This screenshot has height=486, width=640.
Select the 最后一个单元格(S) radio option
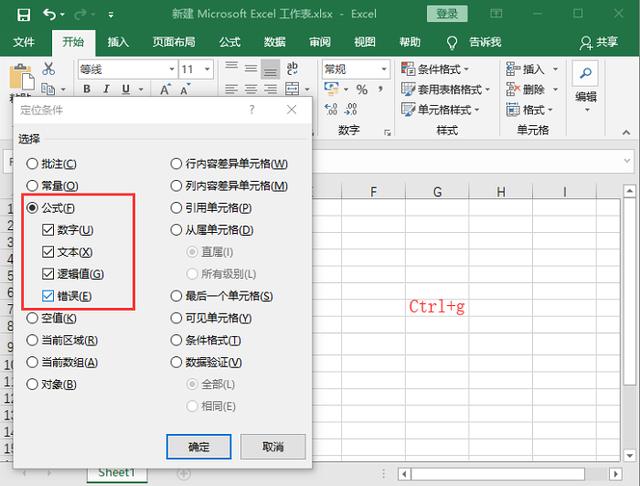tap(222, 296)
